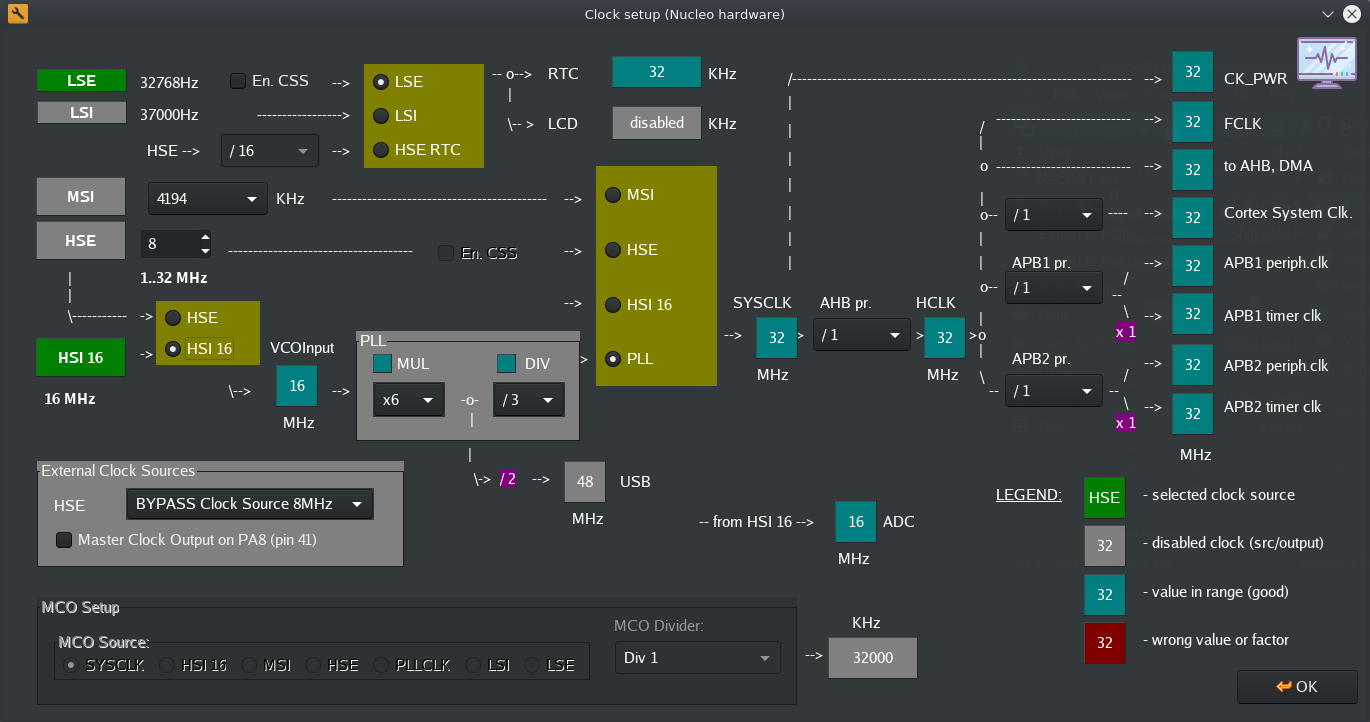The image size is (1370, 722).
Task: Open the MCO Divider dropdown
Action: coord(697,657)
